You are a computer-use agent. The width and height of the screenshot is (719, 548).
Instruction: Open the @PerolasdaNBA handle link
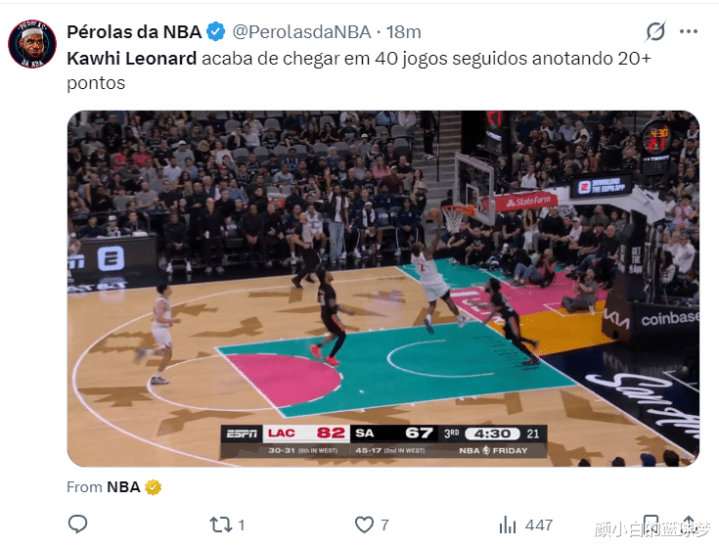click(x=301, y=32)
